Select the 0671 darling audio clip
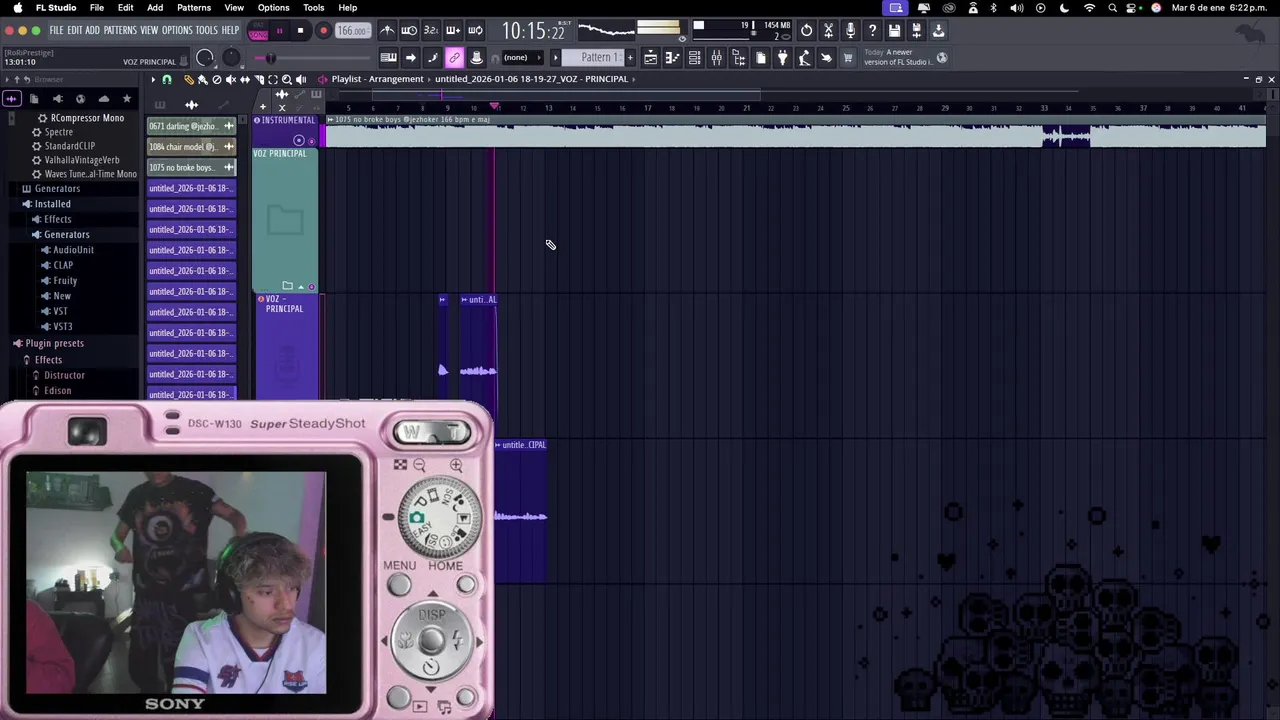Image resolution: width=1280 pixels, height=720 pixels. click(191, 126)
